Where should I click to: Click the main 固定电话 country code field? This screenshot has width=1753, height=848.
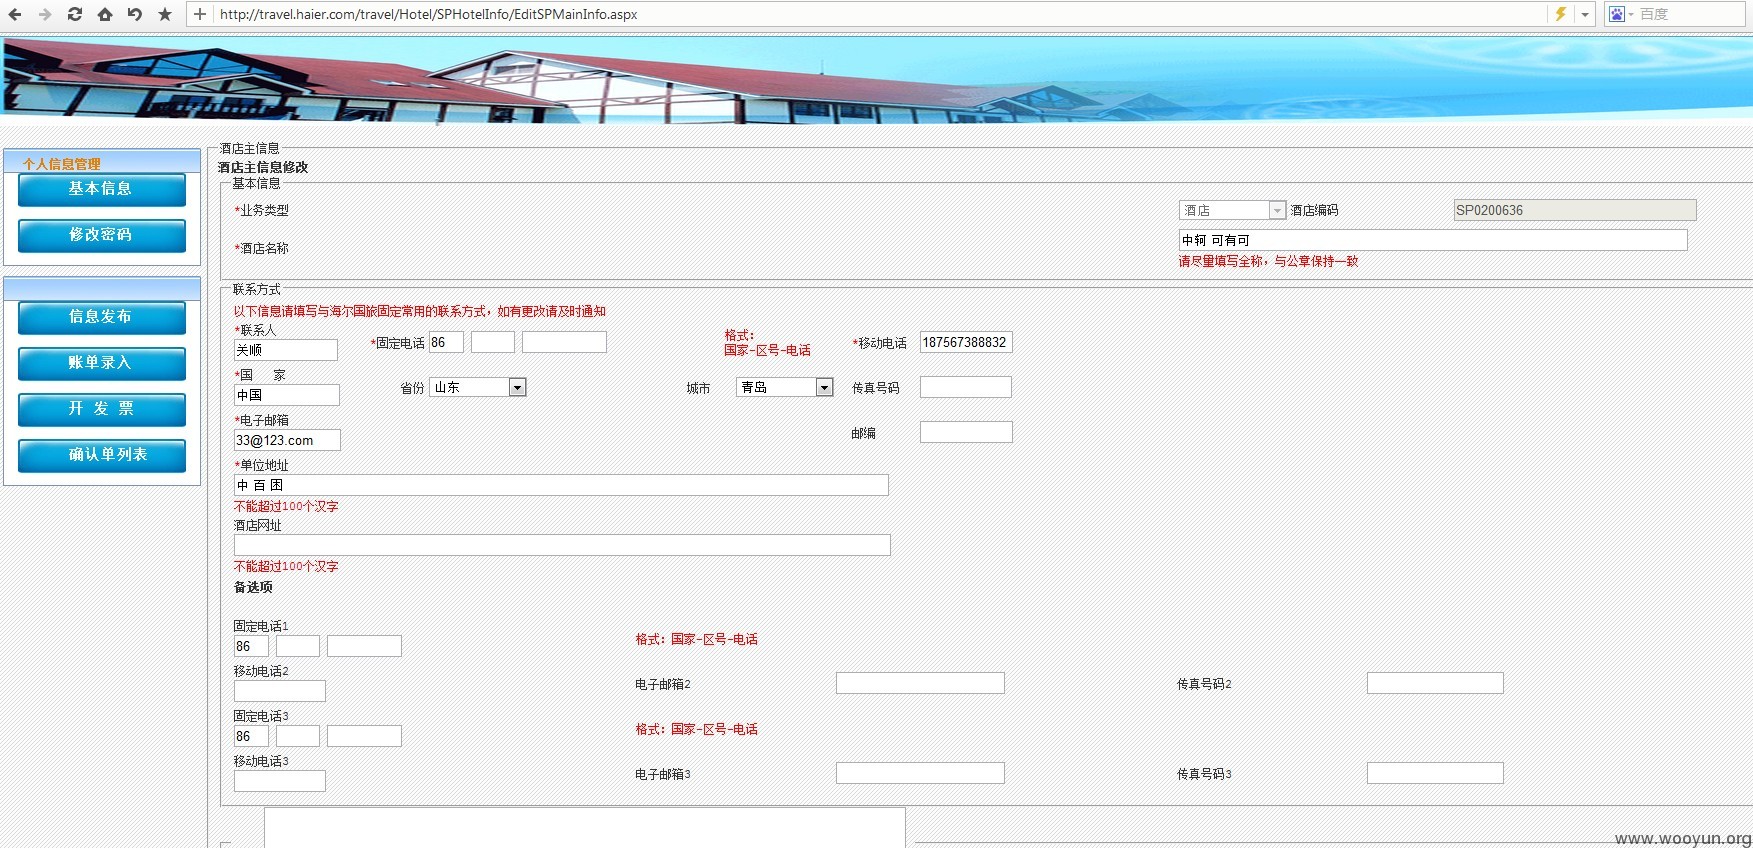coord(446,342)
